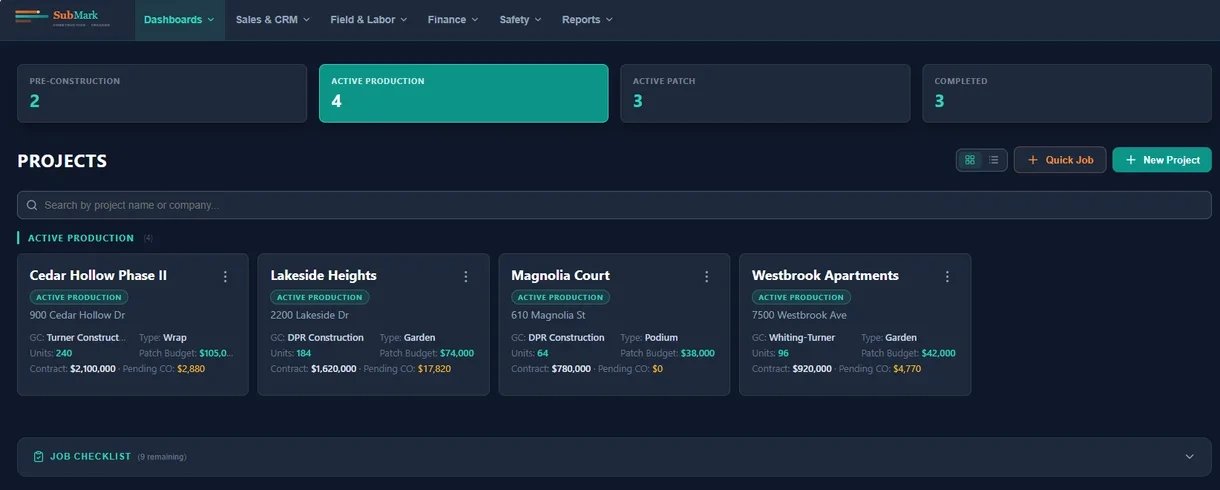Viewport: 1220px width, 490px height.
Task: Select the Pre-Construction status card
Action: point(162,93)
